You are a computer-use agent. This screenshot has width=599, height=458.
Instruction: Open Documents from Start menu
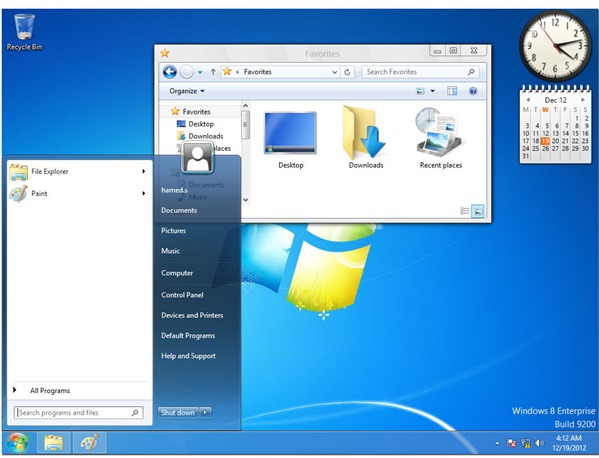pos(179,210)
